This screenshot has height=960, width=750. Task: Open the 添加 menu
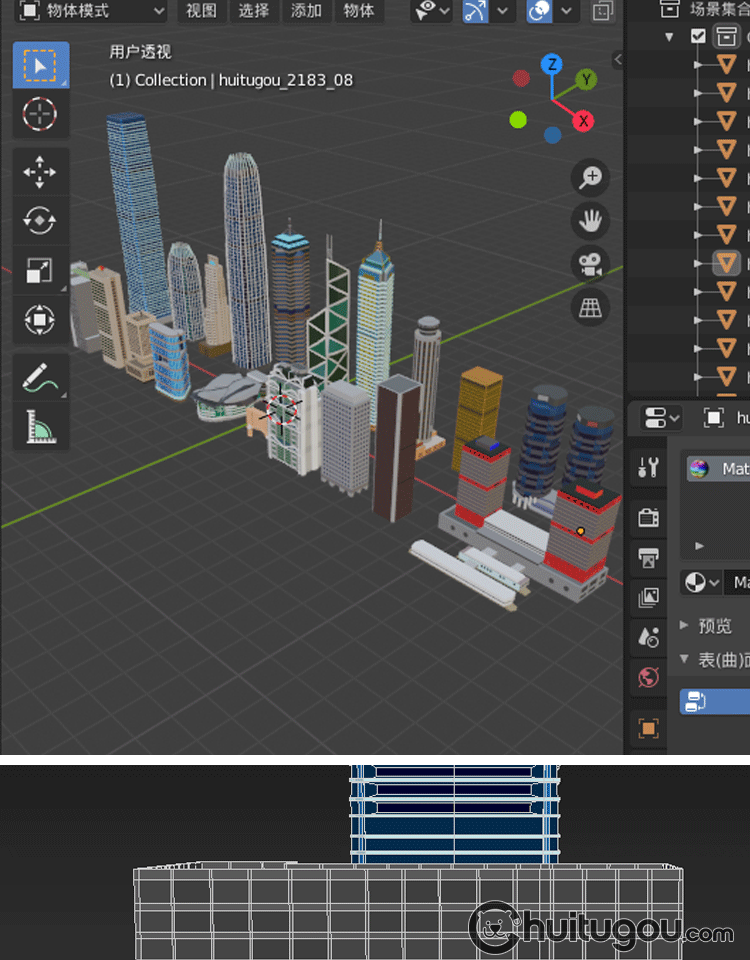306,11
